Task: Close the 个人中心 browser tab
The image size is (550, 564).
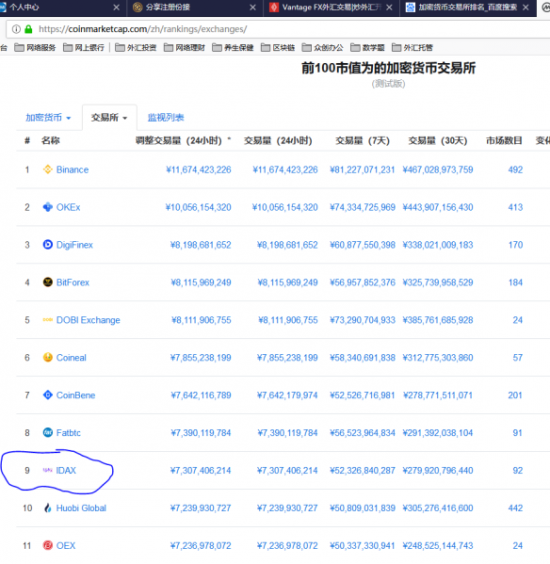Action: tap(116, 7)
